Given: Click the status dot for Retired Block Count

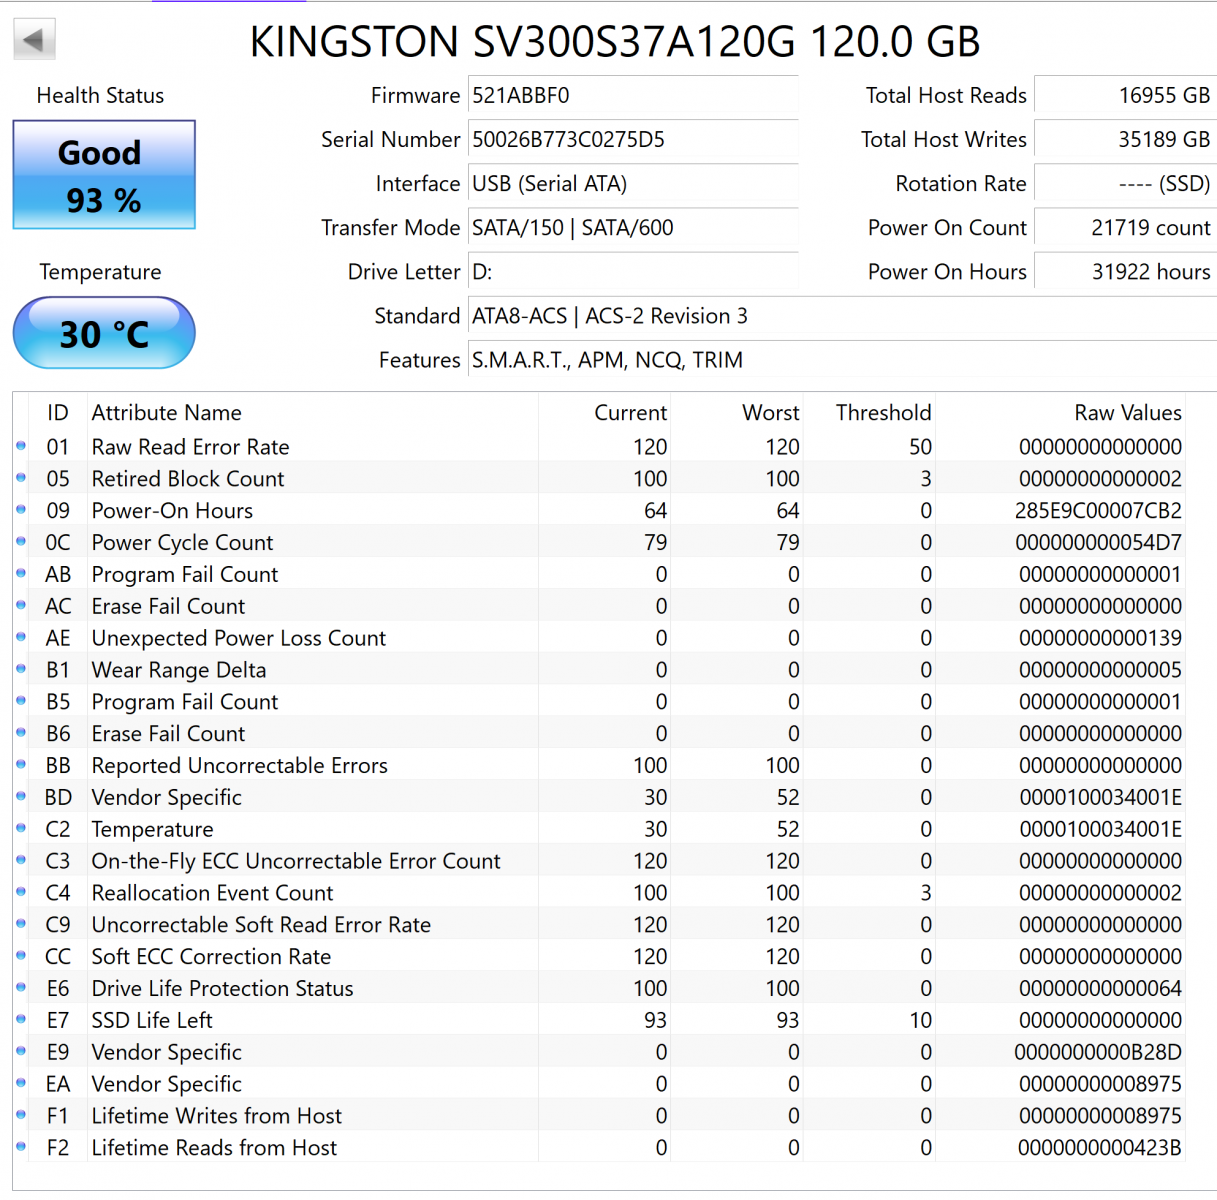Looking at the screenshot, I should click(x=21, y=478).
